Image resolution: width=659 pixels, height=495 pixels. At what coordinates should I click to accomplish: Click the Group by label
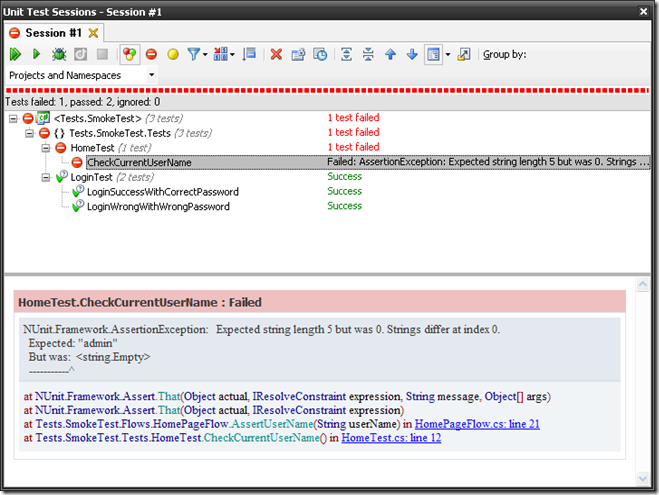(504, 55)
